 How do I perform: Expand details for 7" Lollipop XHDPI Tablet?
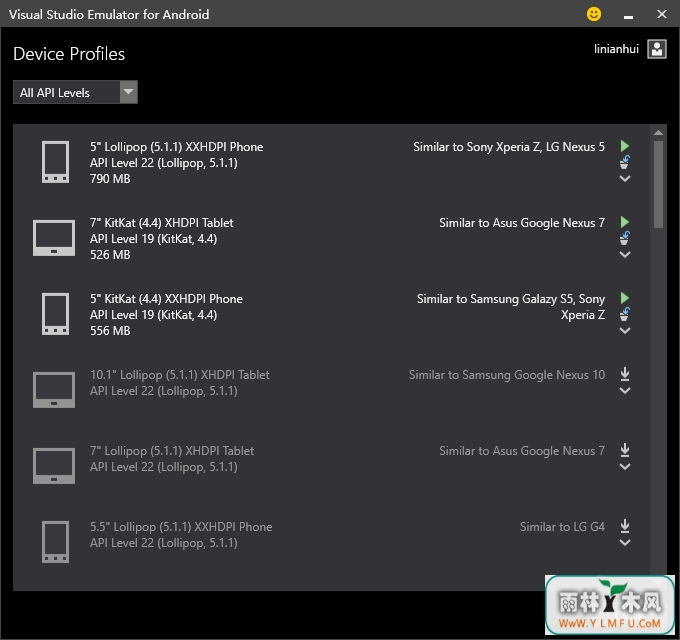pyautogui.click(x=624, y=467)
